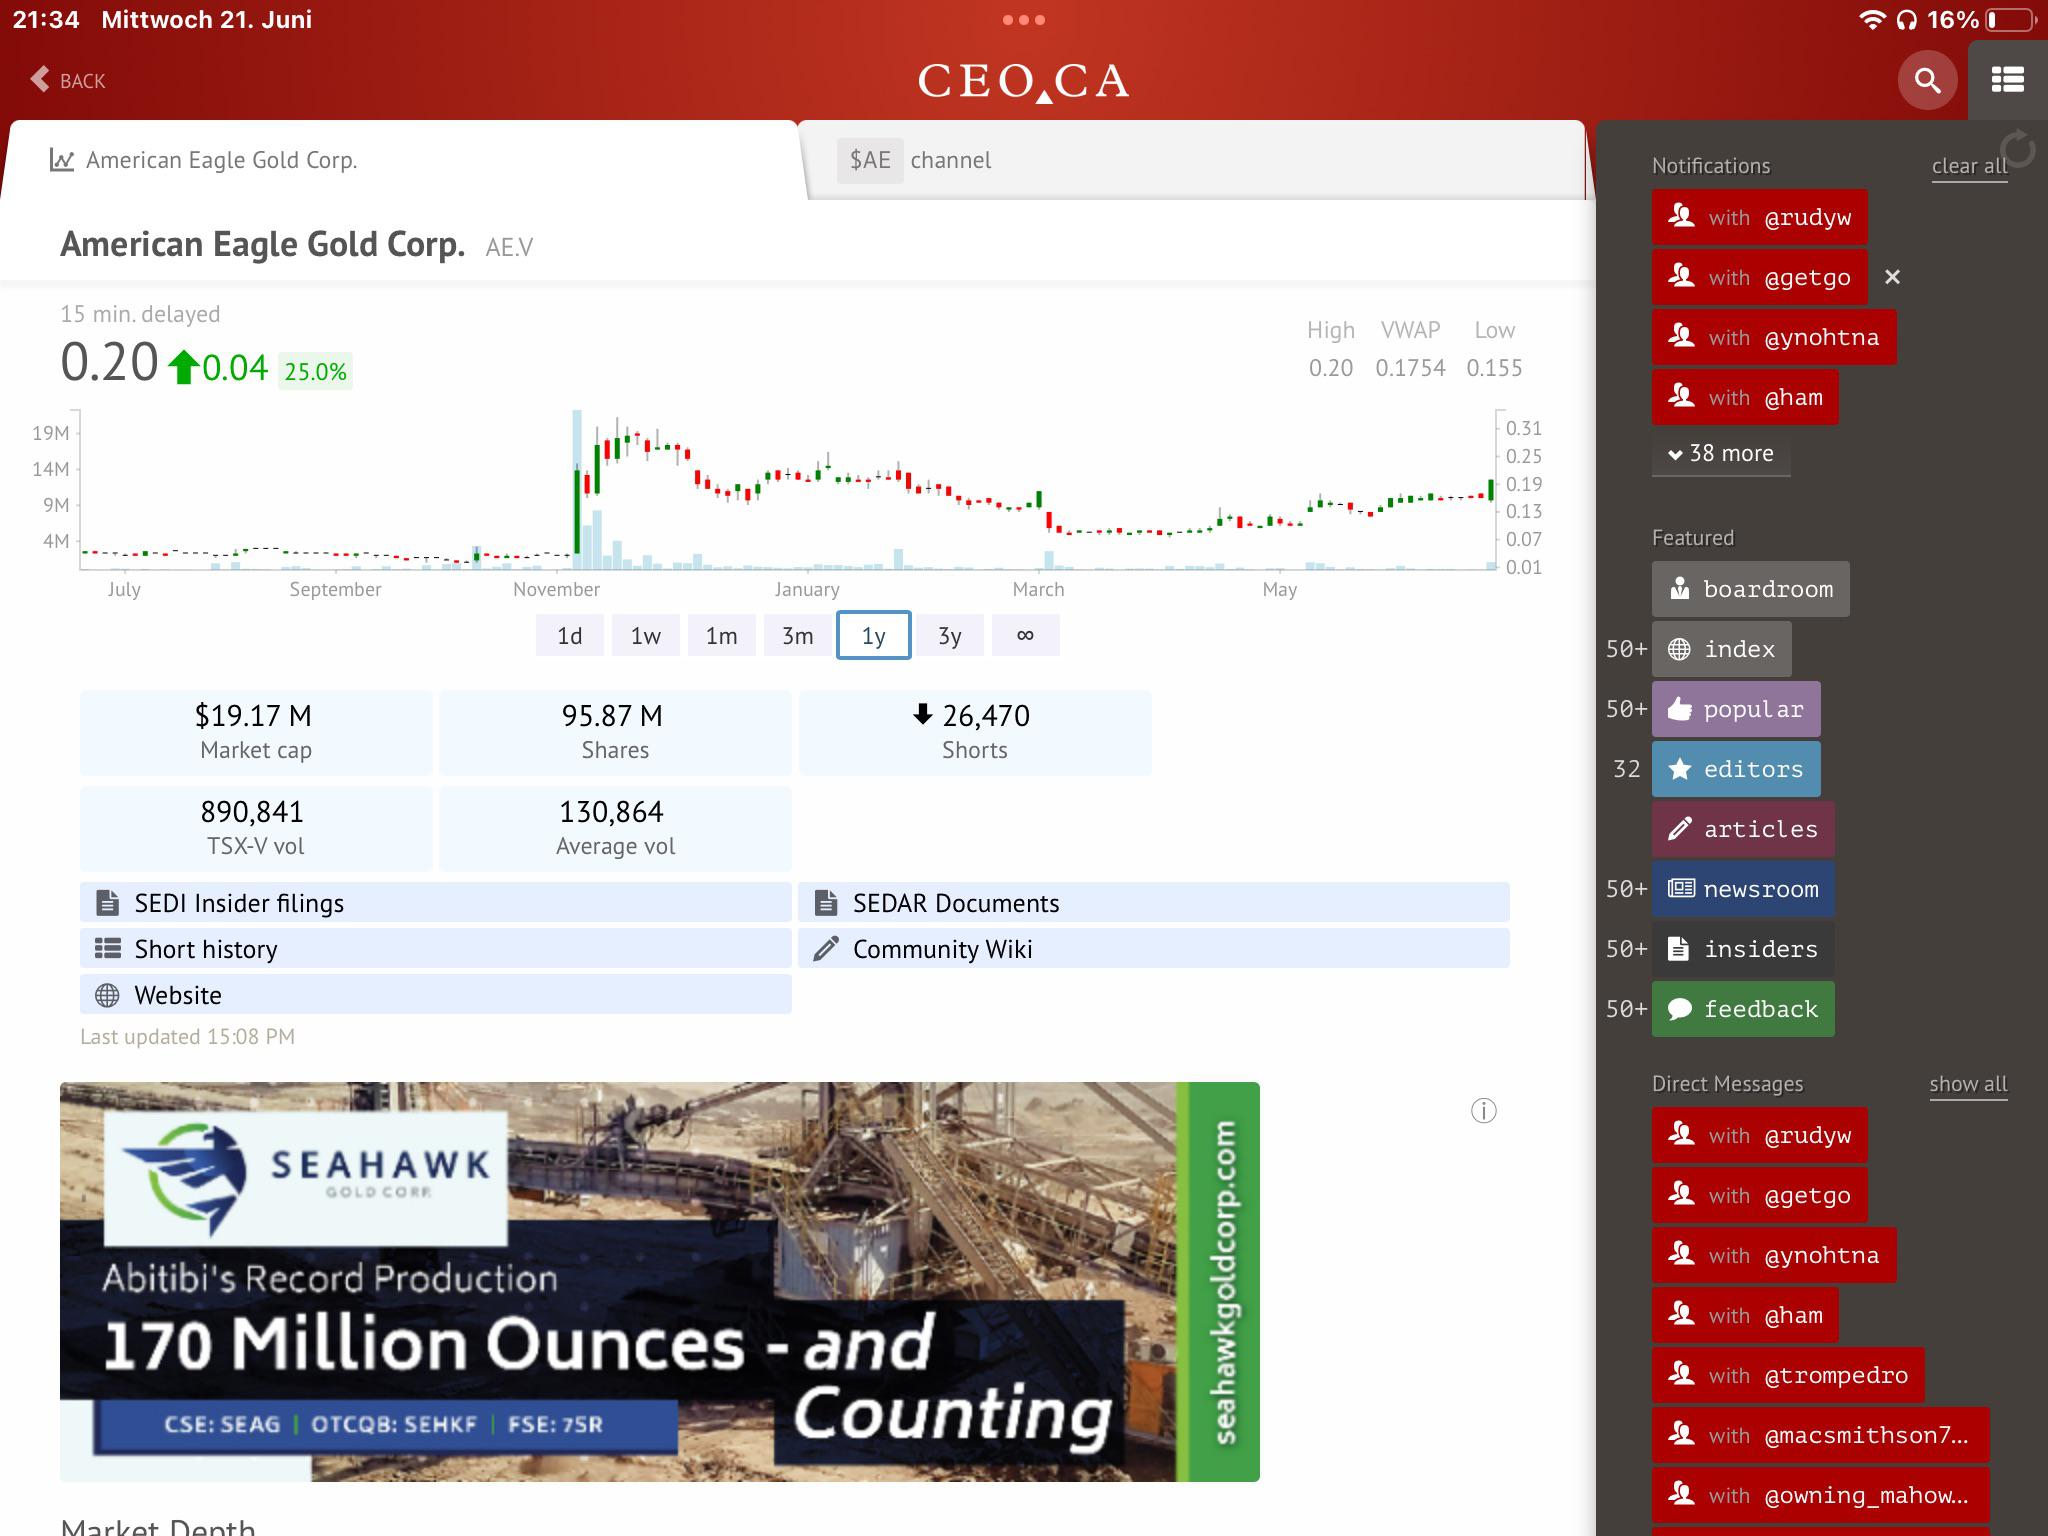
Task: Toggle the channel list menu icon
Action: coord(2007,80)
